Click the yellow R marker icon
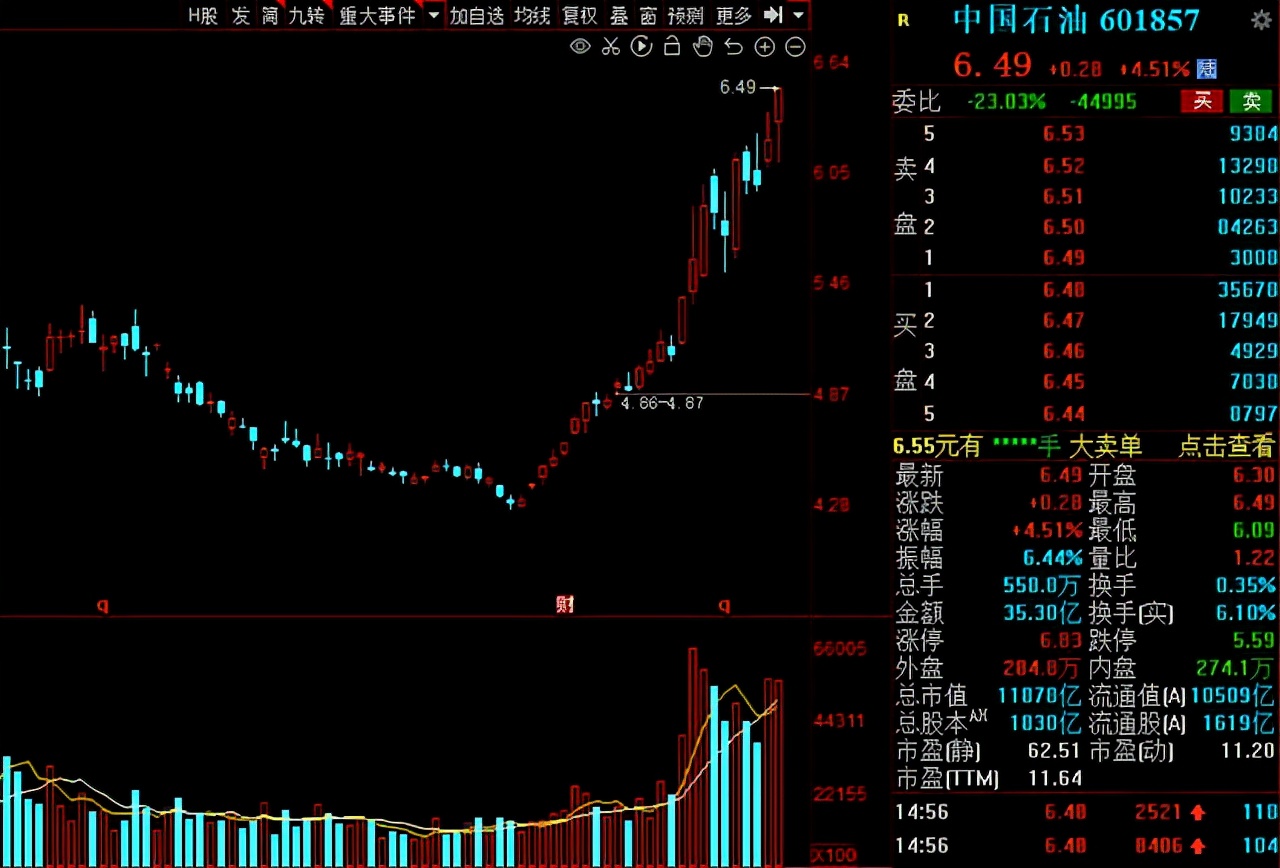Viewport: 1280px width, 868px height. (x=904, y=21)
